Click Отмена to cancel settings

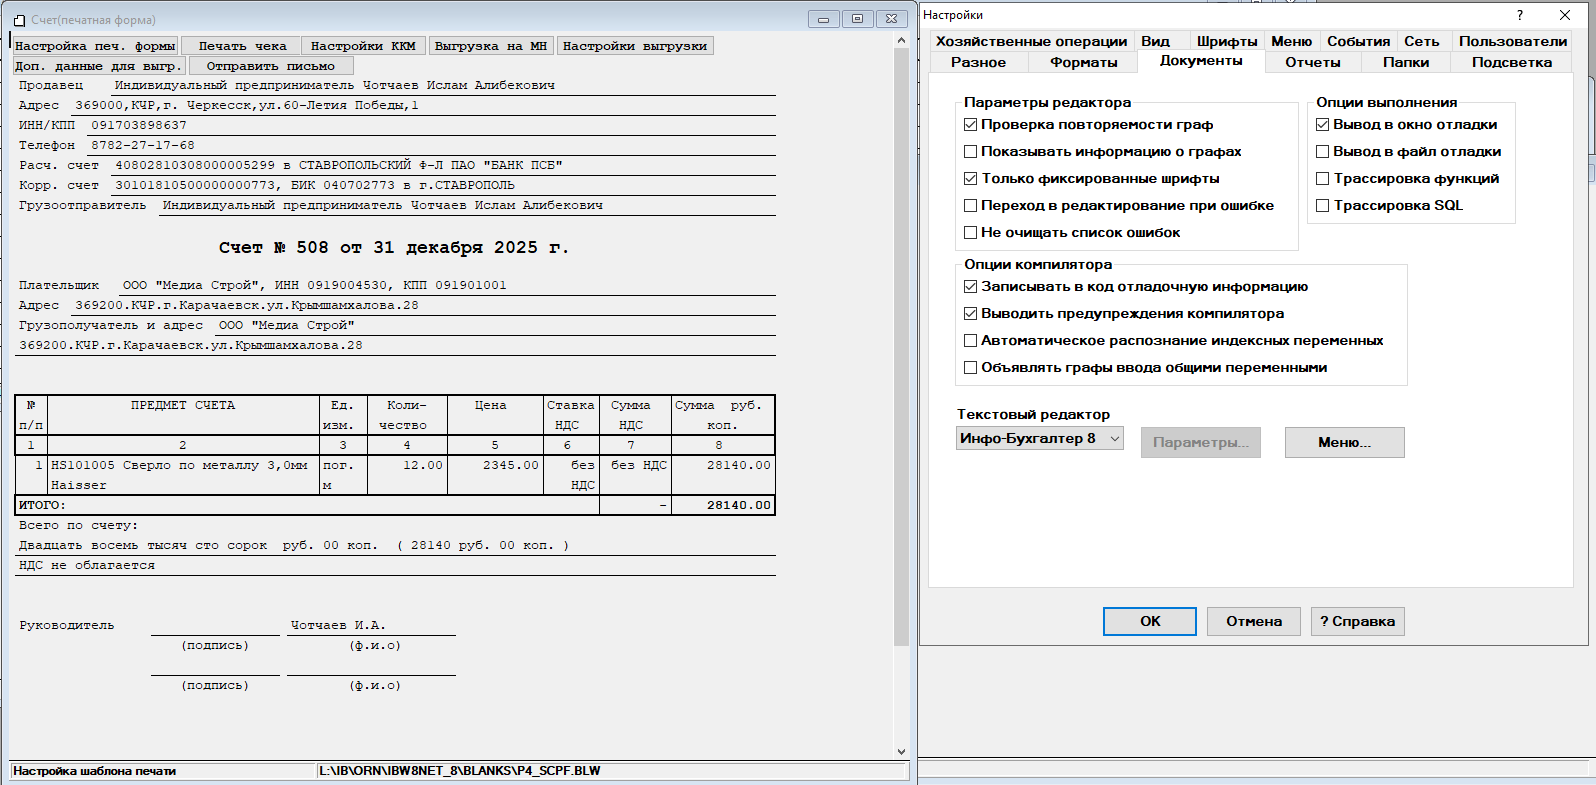pyautogui.click(x=1254, y=621)
